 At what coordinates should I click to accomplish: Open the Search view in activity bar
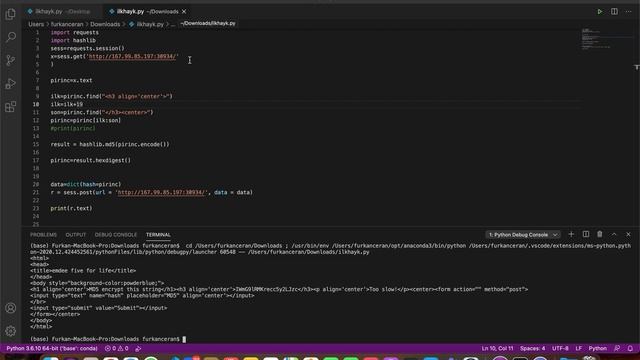pyautogui.click(x=11, y=37)
